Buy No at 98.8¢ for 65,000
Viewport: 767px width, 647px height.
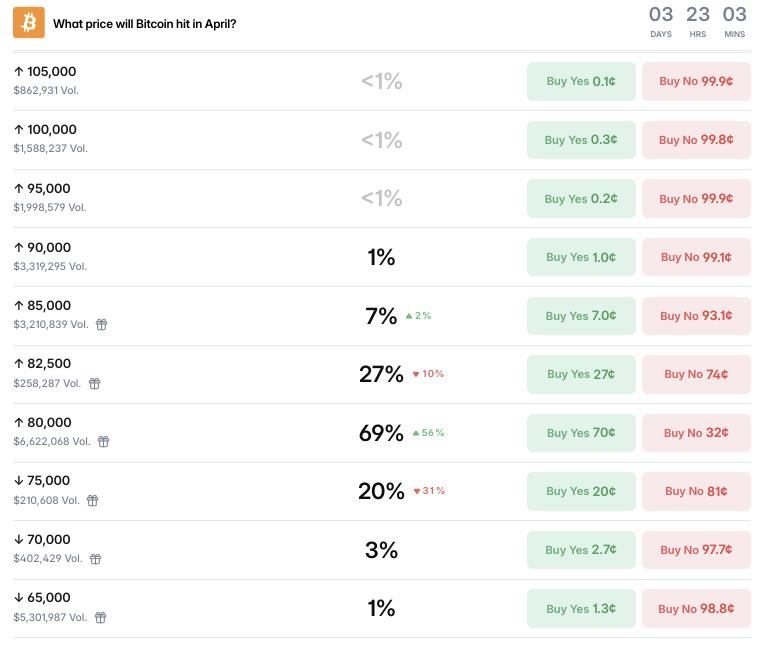(696, 608)
